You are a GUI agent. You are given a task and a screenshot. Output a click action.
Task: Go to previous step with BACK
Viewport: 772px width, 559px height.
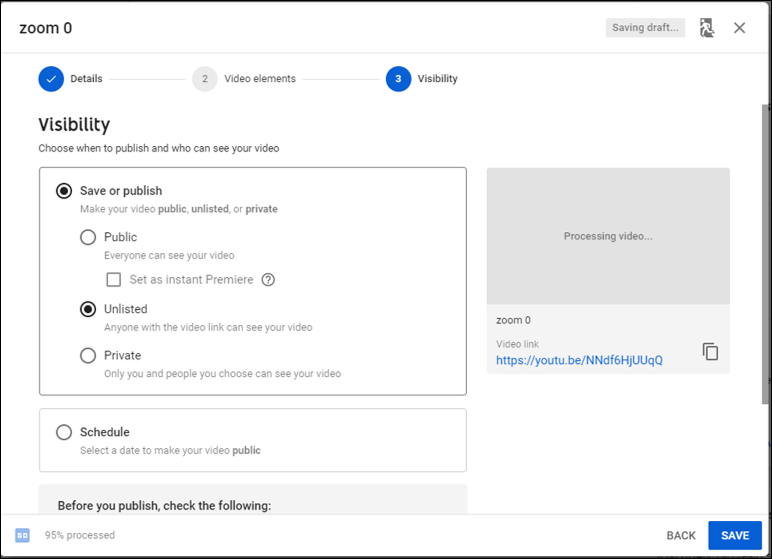681,535
